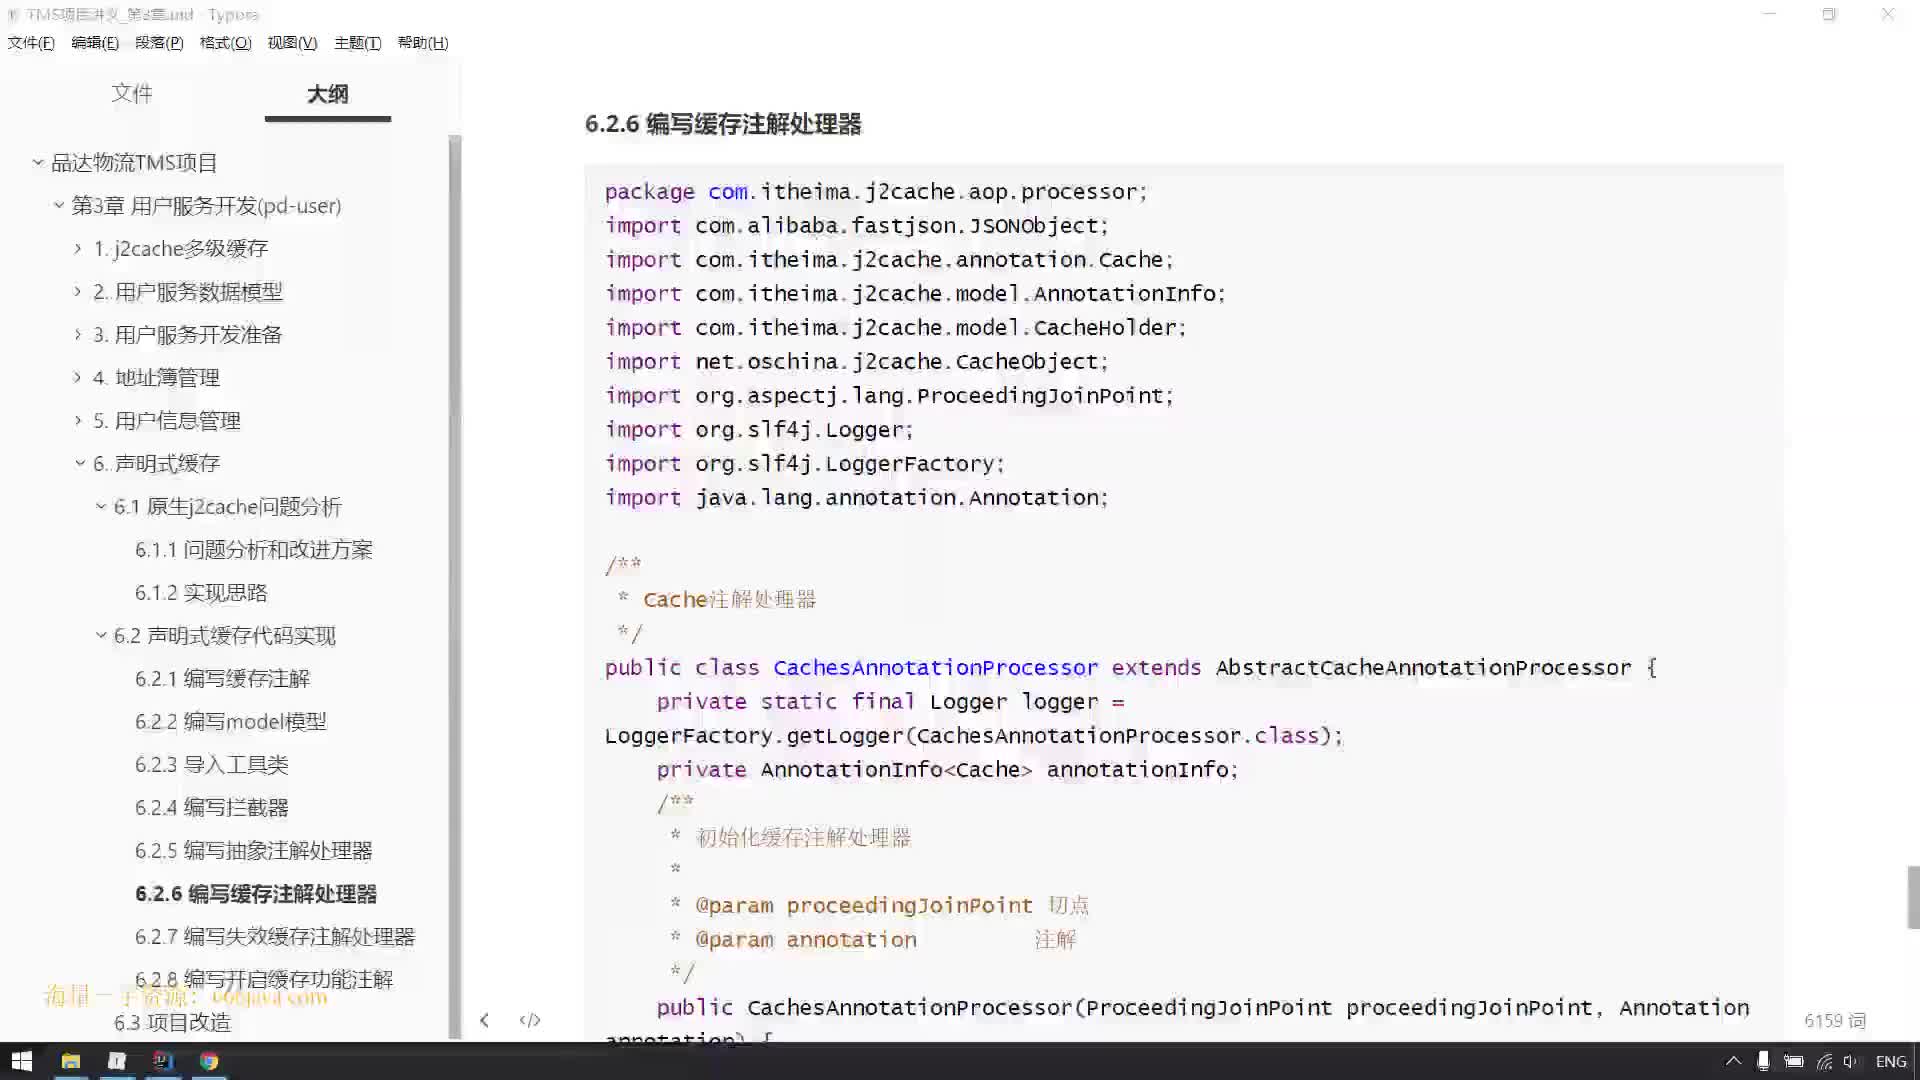Minimize the Typora window
The image size is (1920, 1080).
tap(1769, 14)
